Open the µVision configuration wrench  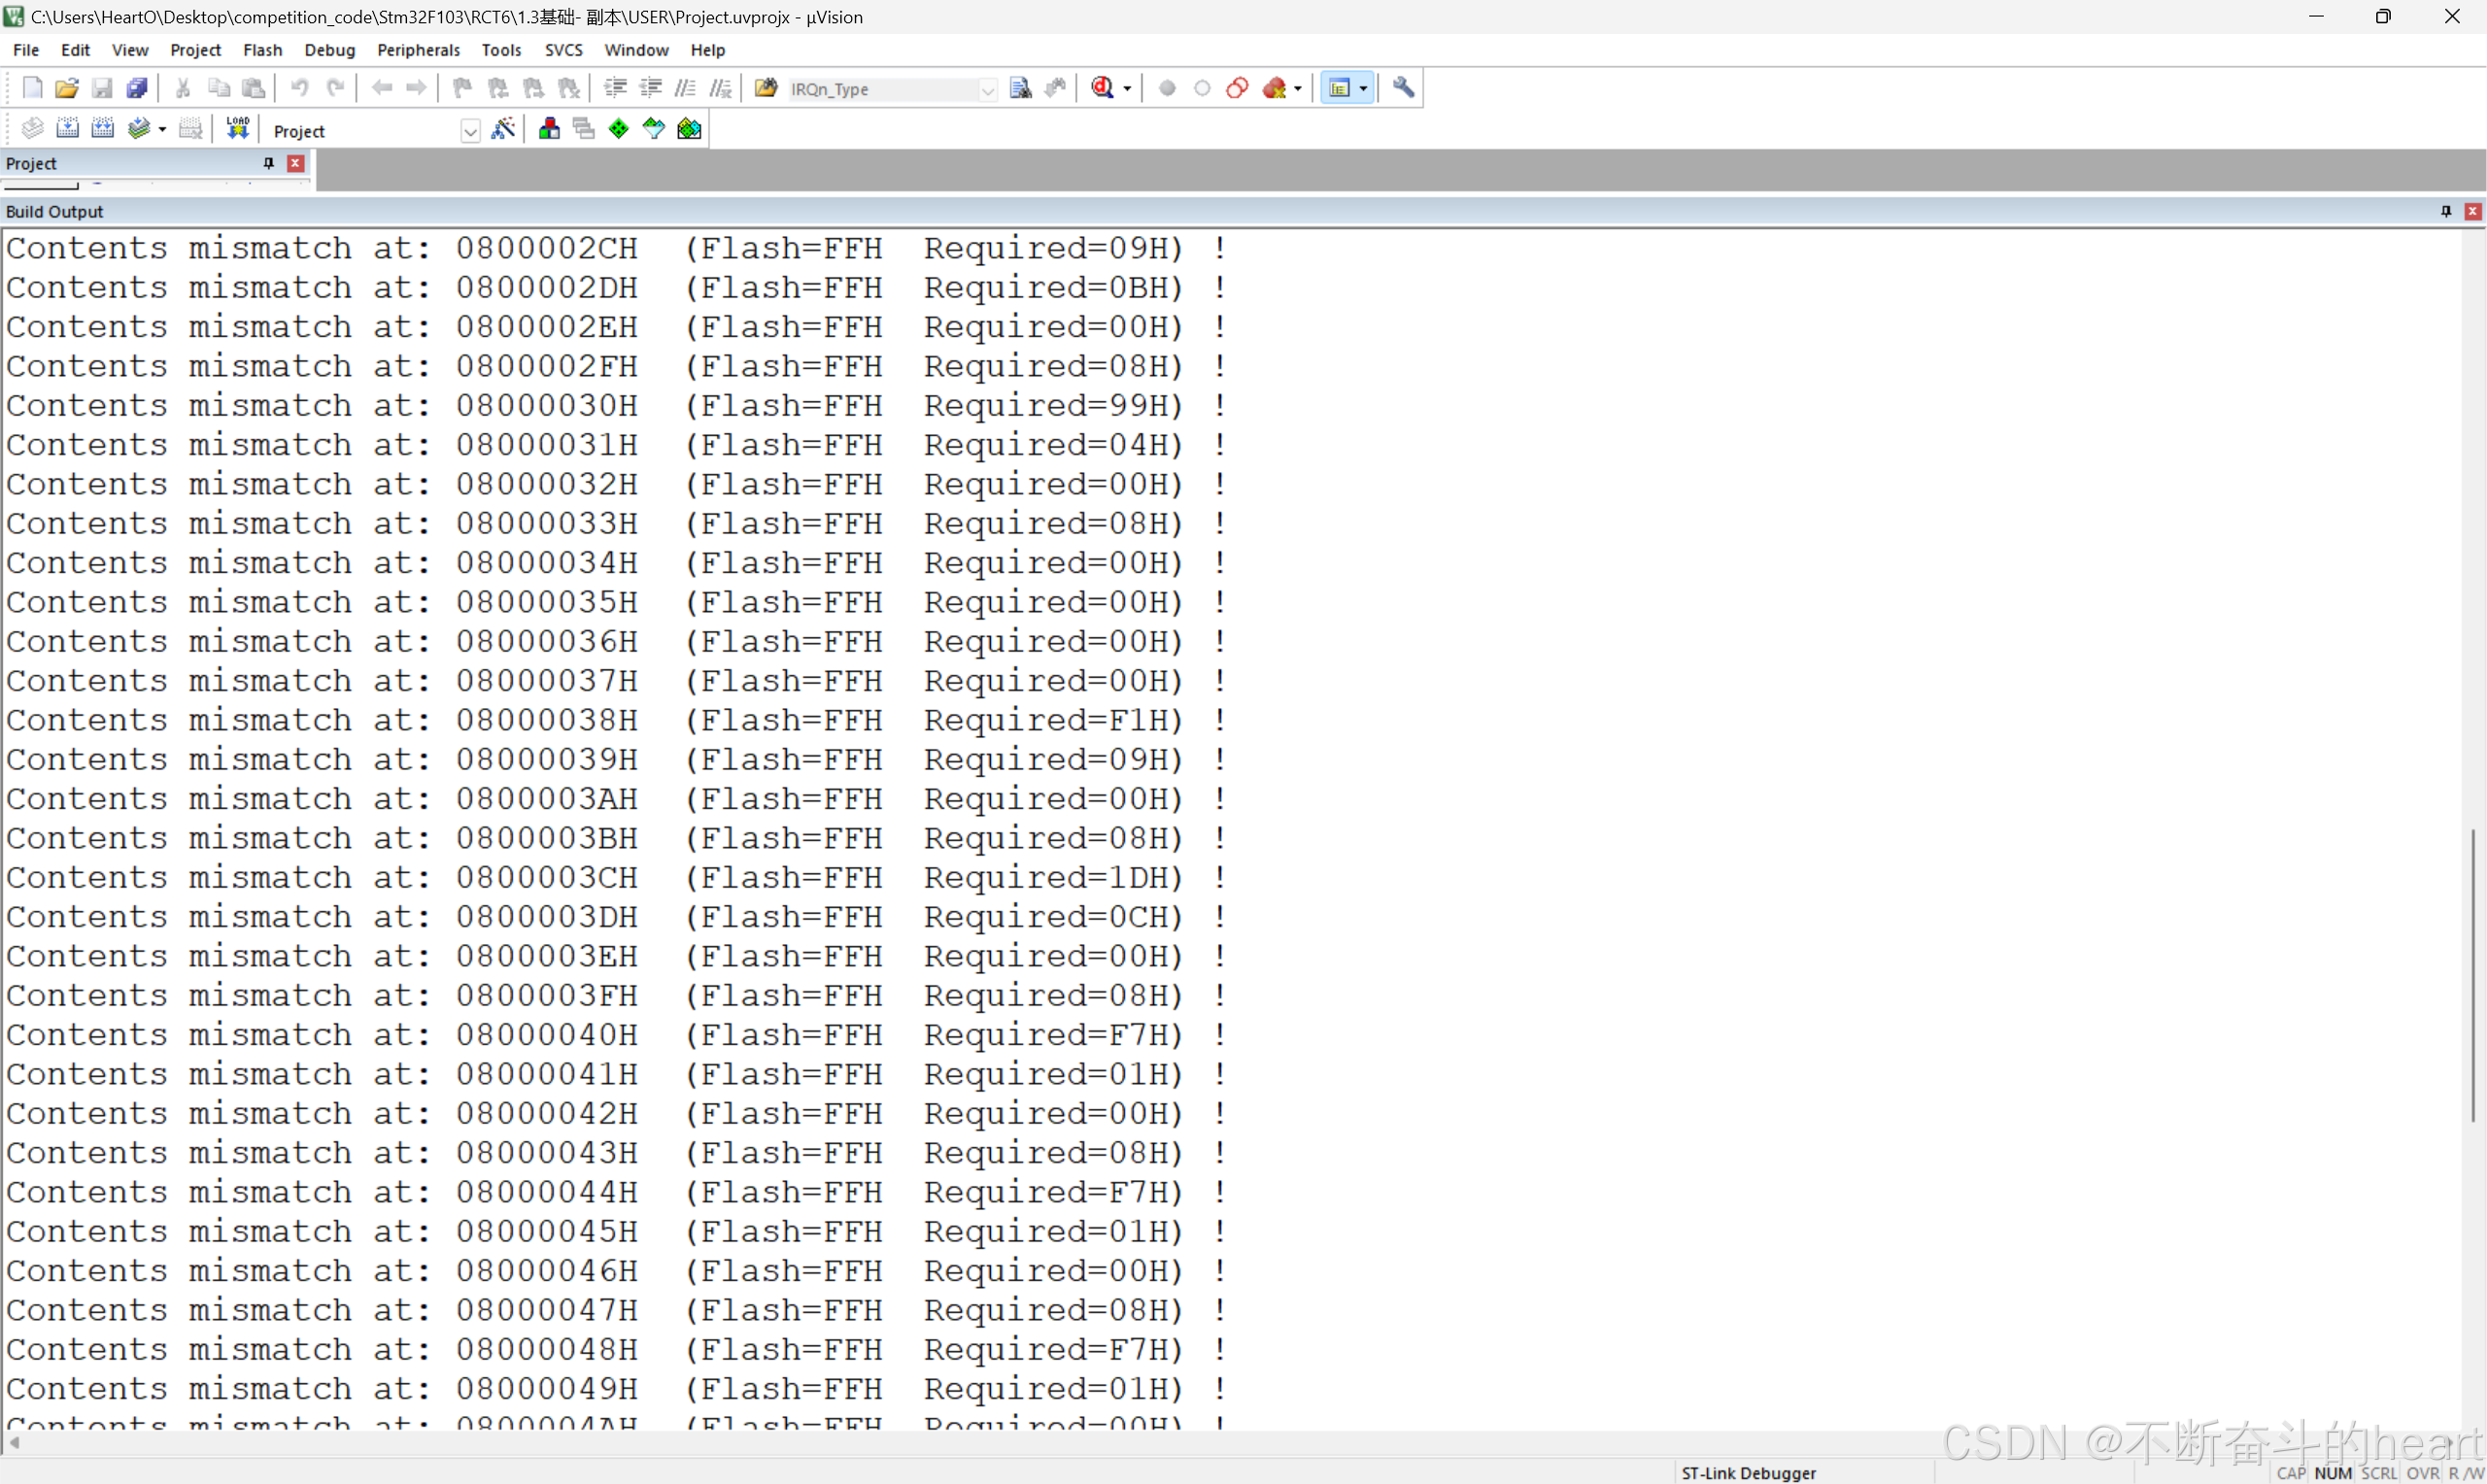1404,88
